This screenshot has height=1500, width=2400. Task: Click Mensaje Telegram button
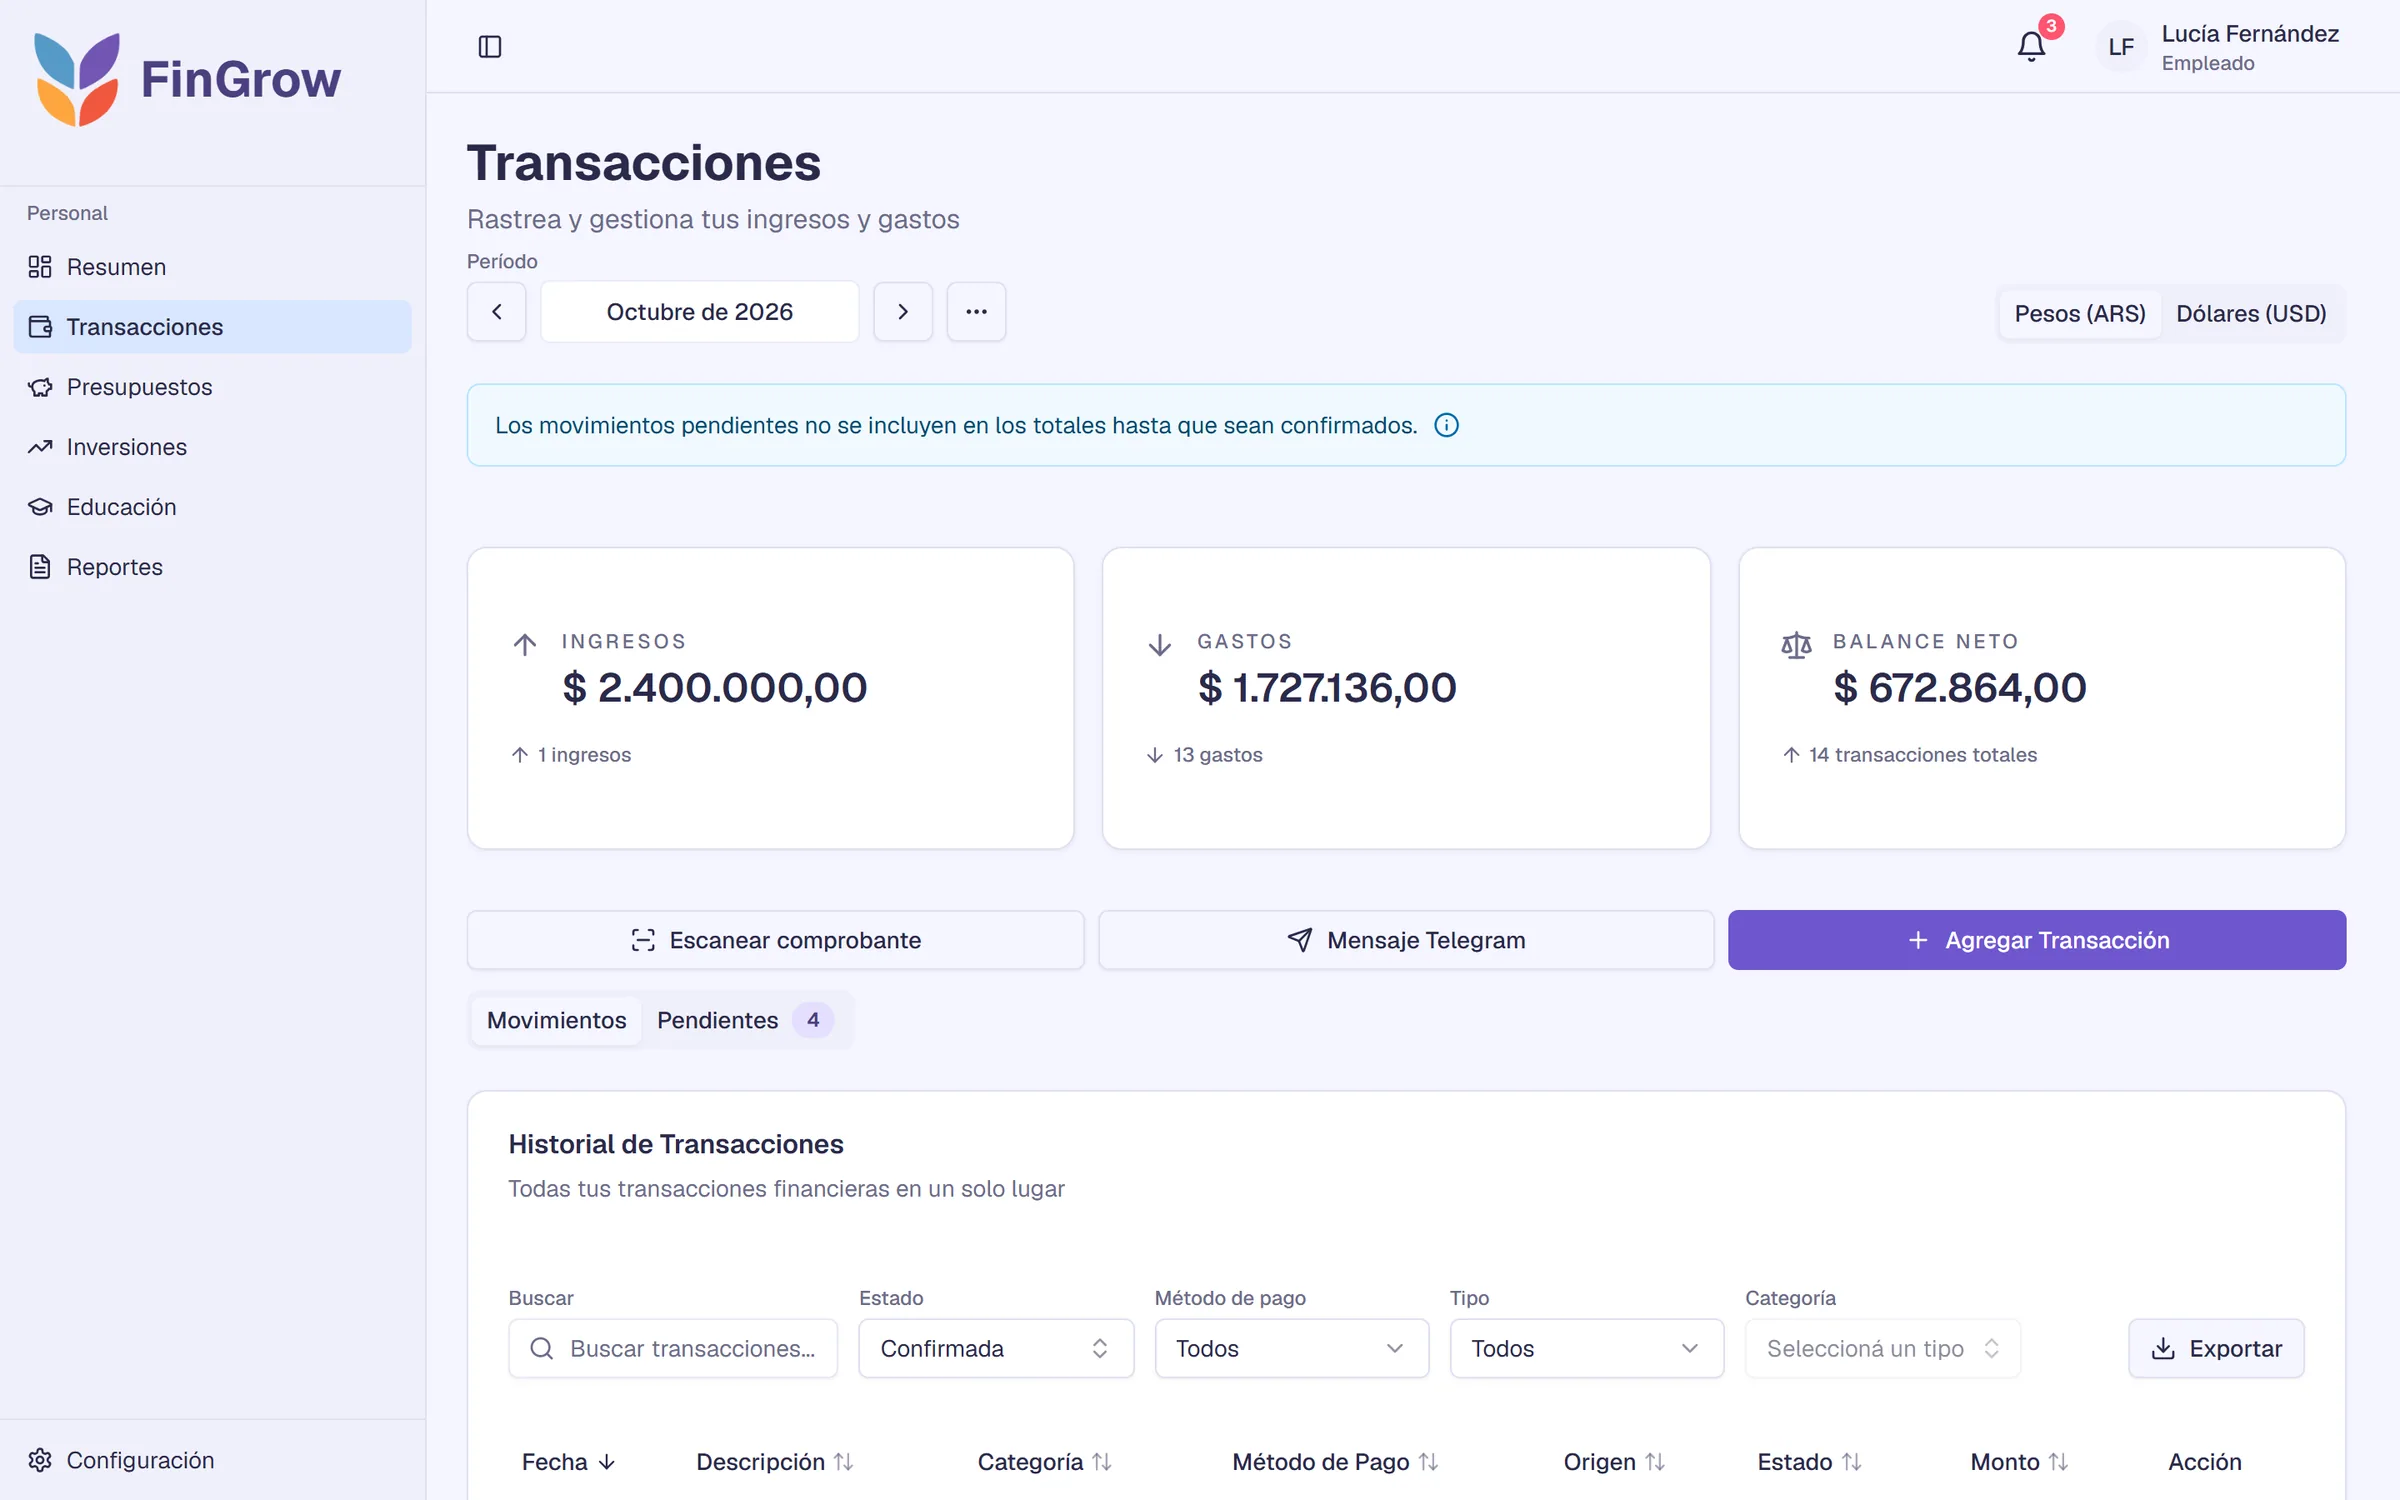(1406, 940)
